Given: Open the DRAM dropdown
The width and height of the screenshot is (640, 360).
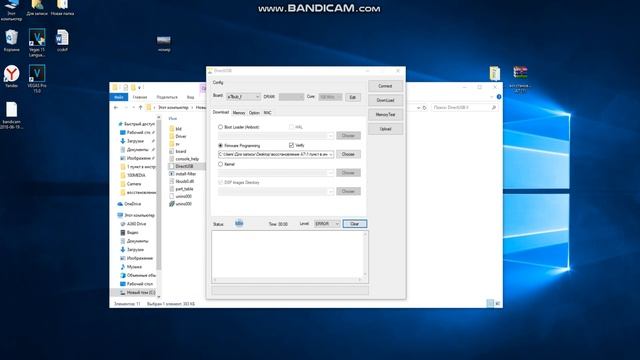Looking at the screenshot, I should tap(291, 97).
